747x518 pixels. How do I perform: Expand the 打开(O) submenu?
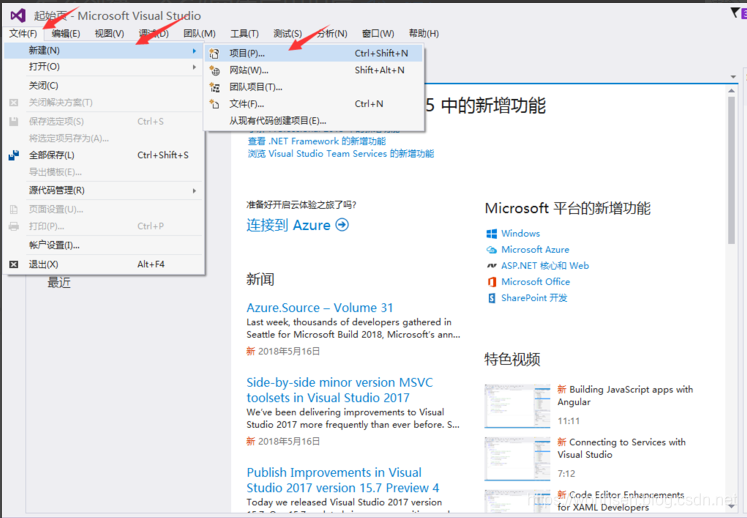(103, 67)
